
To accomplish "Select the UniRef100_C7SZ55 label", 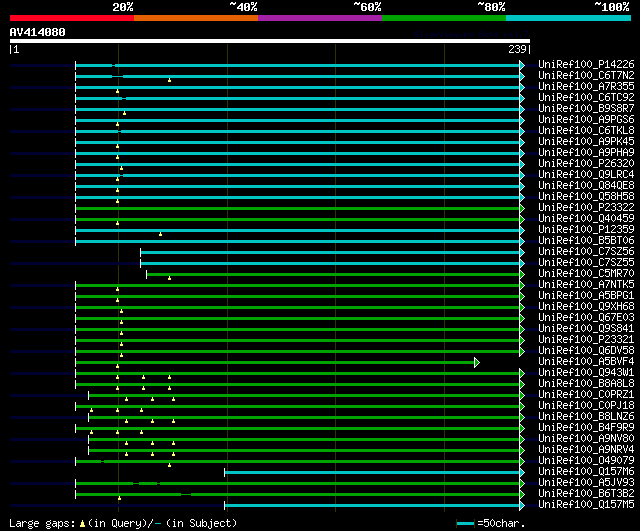I will tap(586, 263).
